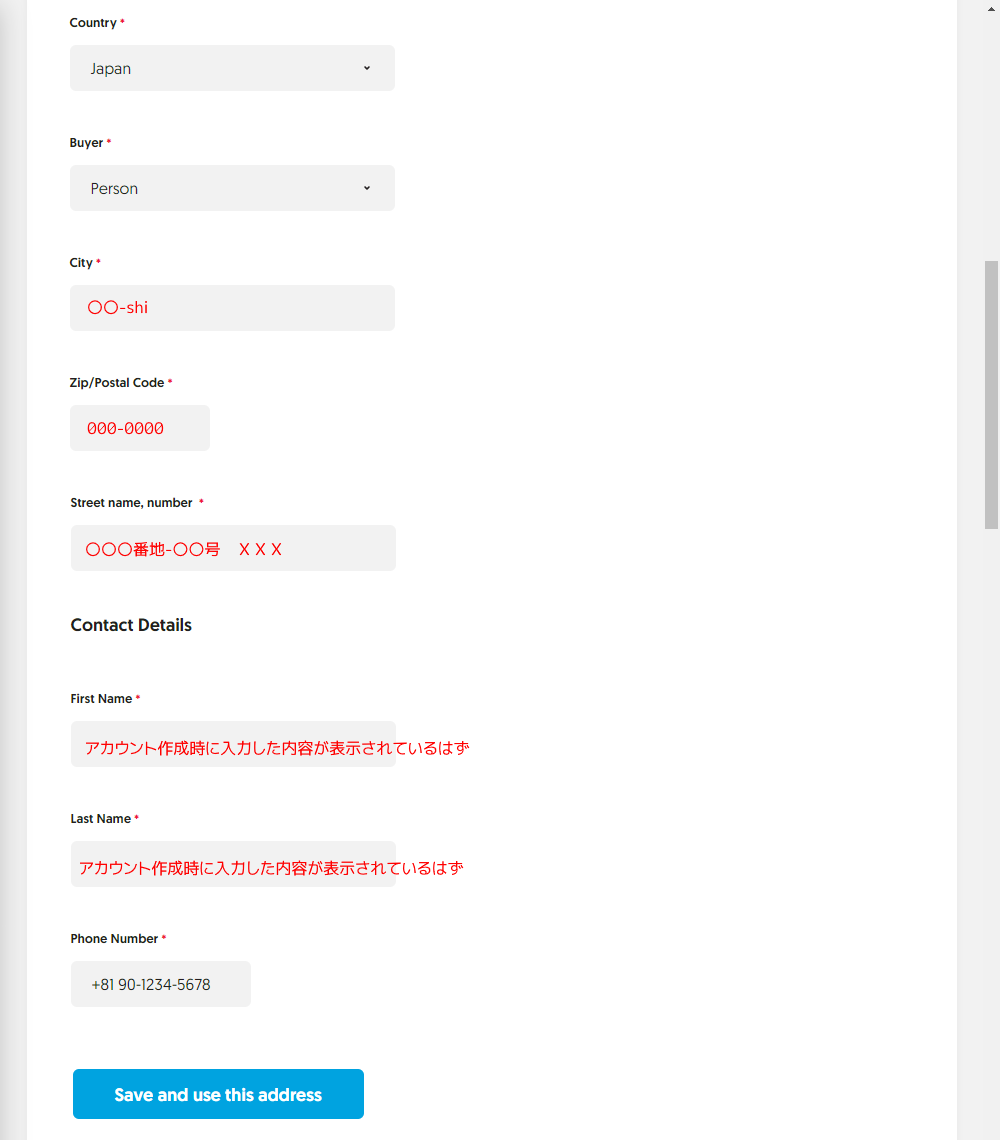Click the vertical scrollbar thumb
This screenshot has height=1140, width=1000.
click(991, 395)
